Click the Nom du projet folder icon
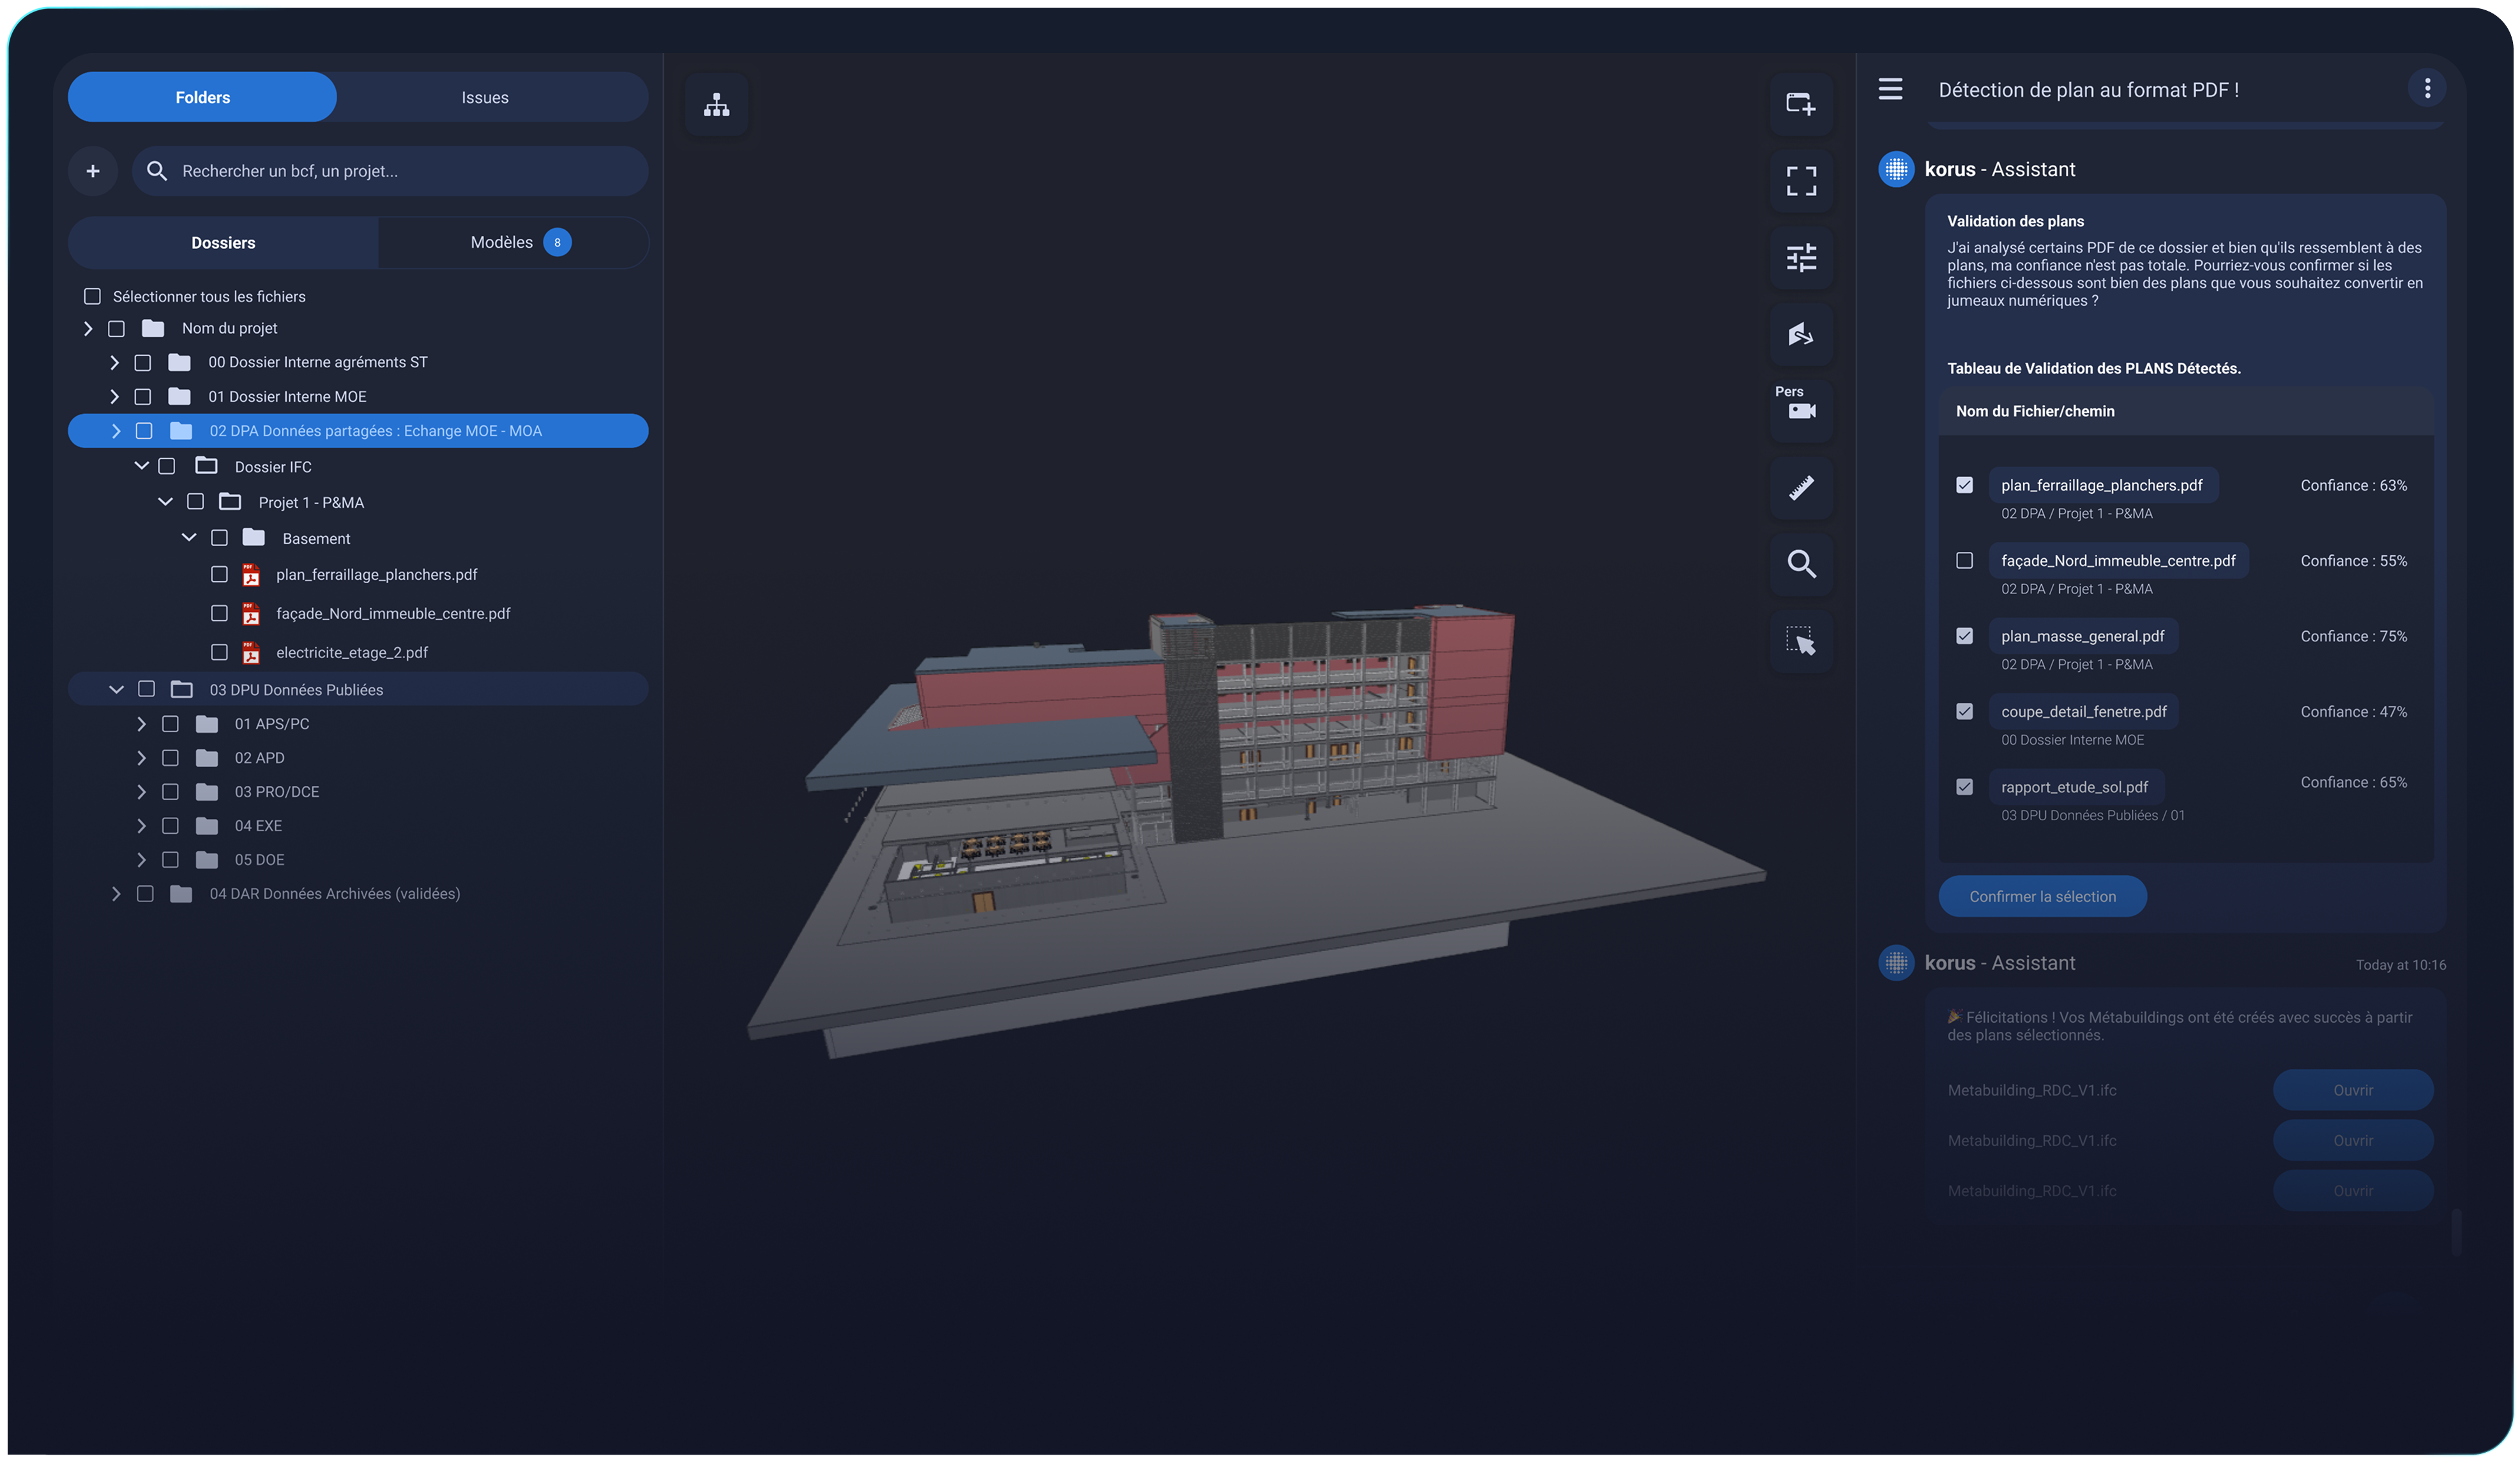 [152, 328]
